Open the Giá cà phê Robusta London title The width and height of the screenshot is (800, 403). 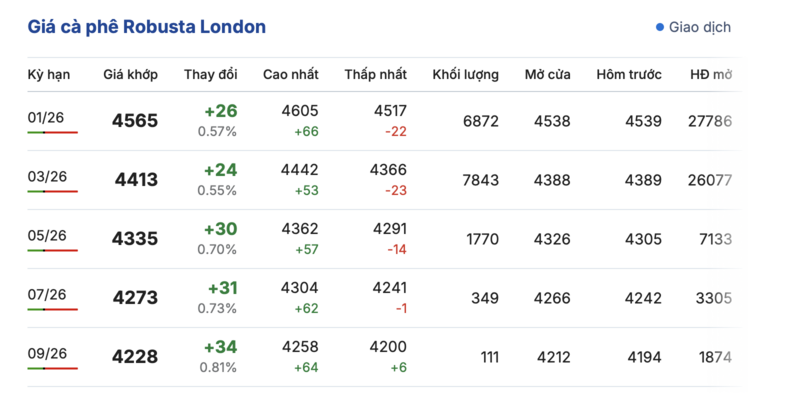146,27
